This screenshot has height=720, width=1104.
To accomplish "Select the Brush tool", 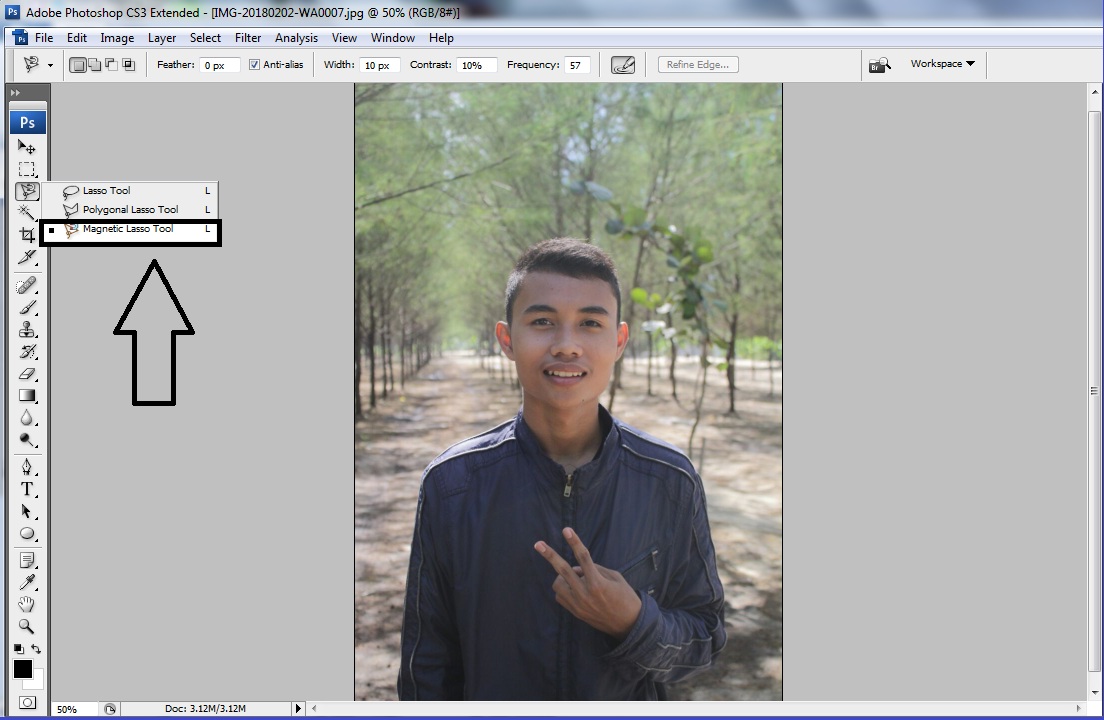I will click(27, 308).
